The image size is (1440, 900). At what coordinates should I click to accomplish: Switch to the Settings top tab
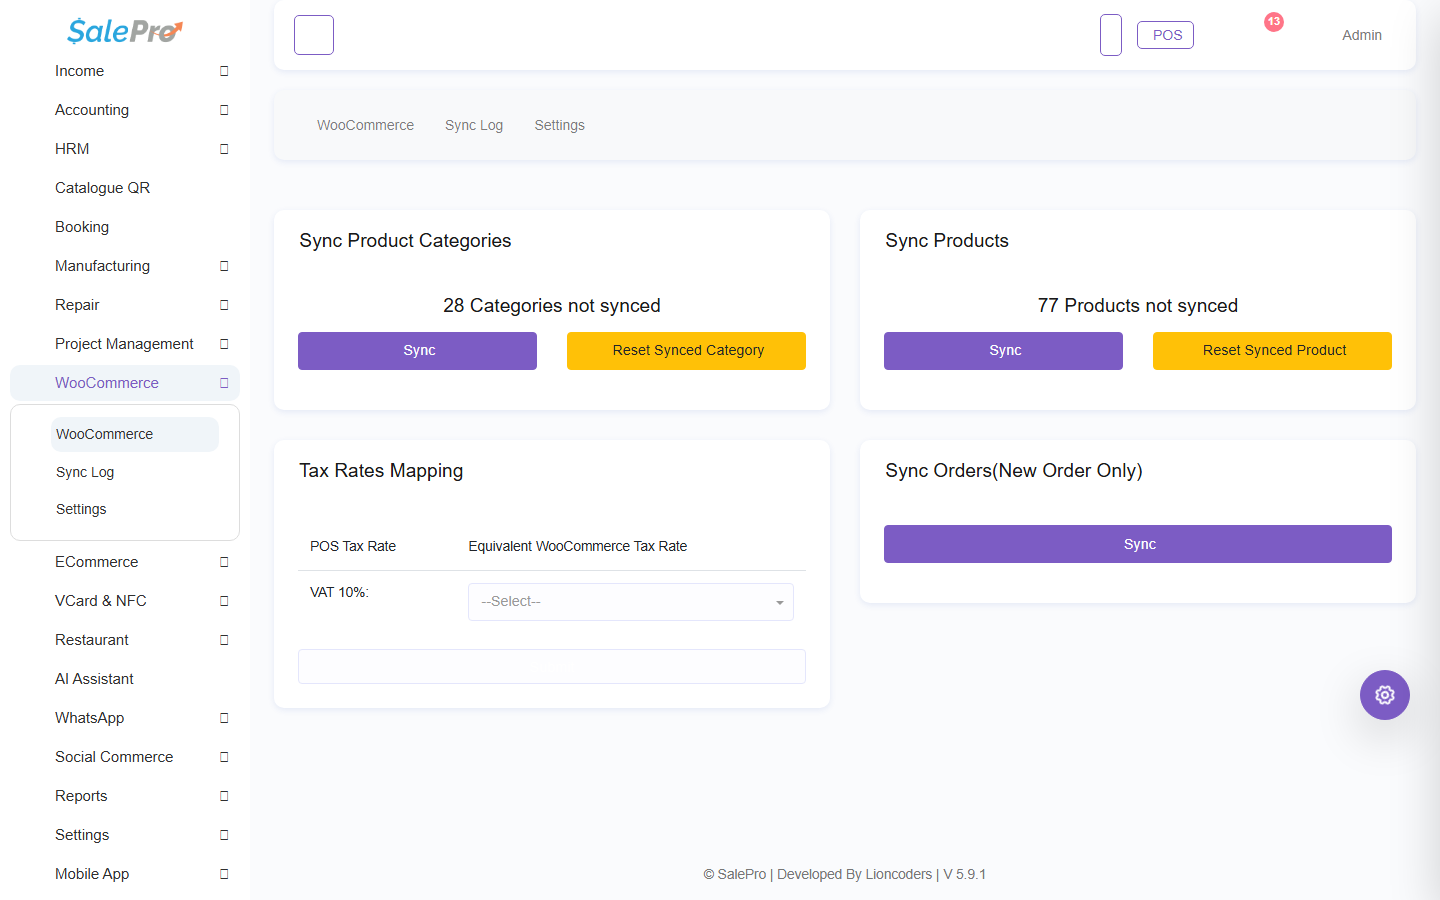point(560,125)
